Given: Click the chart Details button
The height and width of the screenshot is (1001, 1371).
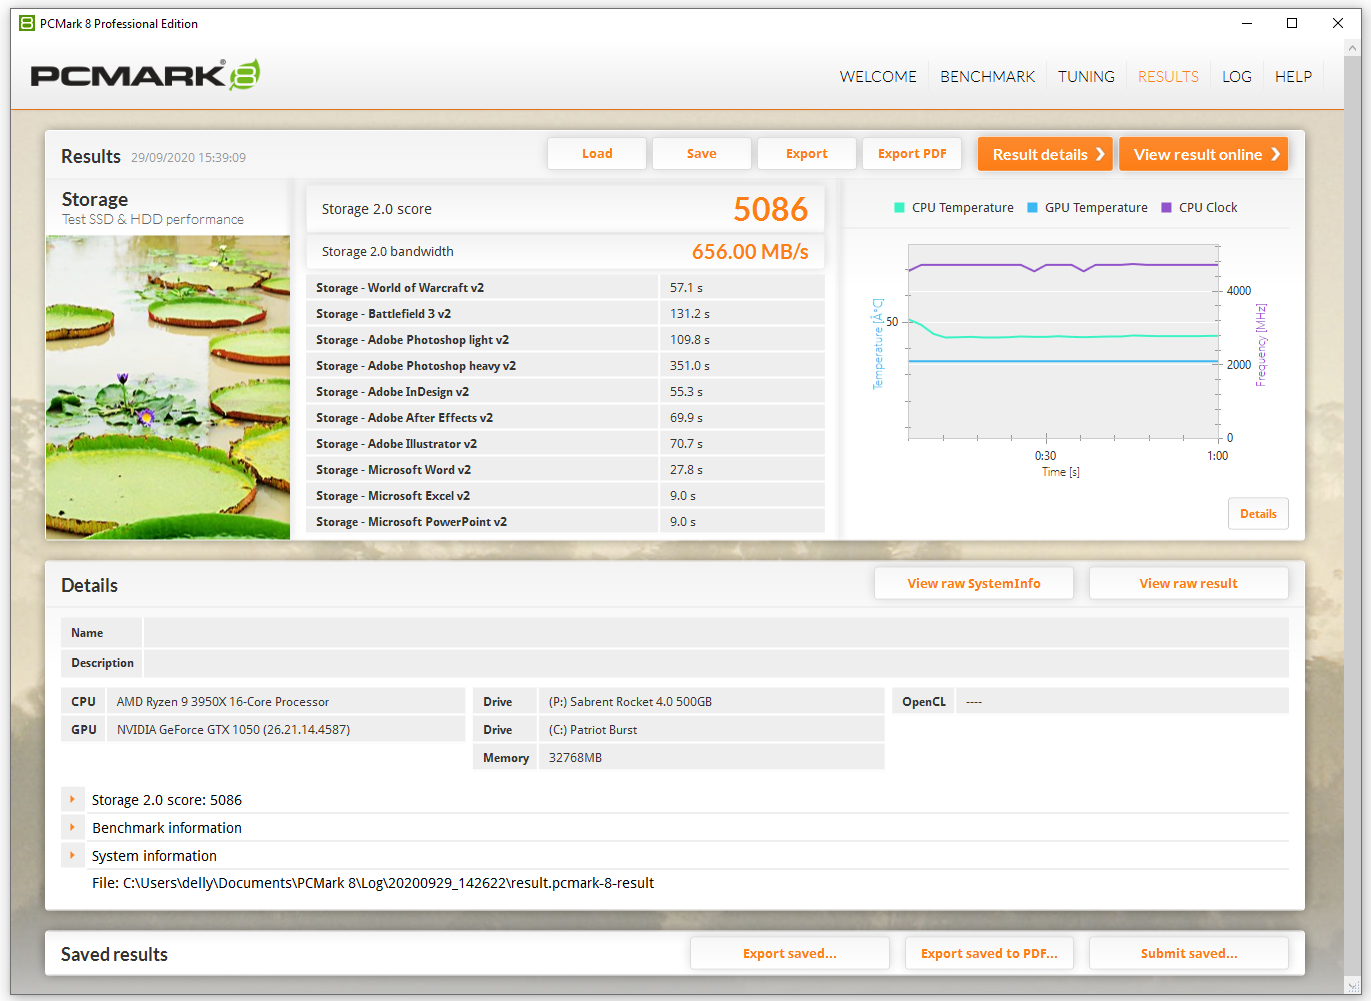Looking at the screenshot, I should (x=1258, y=514).
